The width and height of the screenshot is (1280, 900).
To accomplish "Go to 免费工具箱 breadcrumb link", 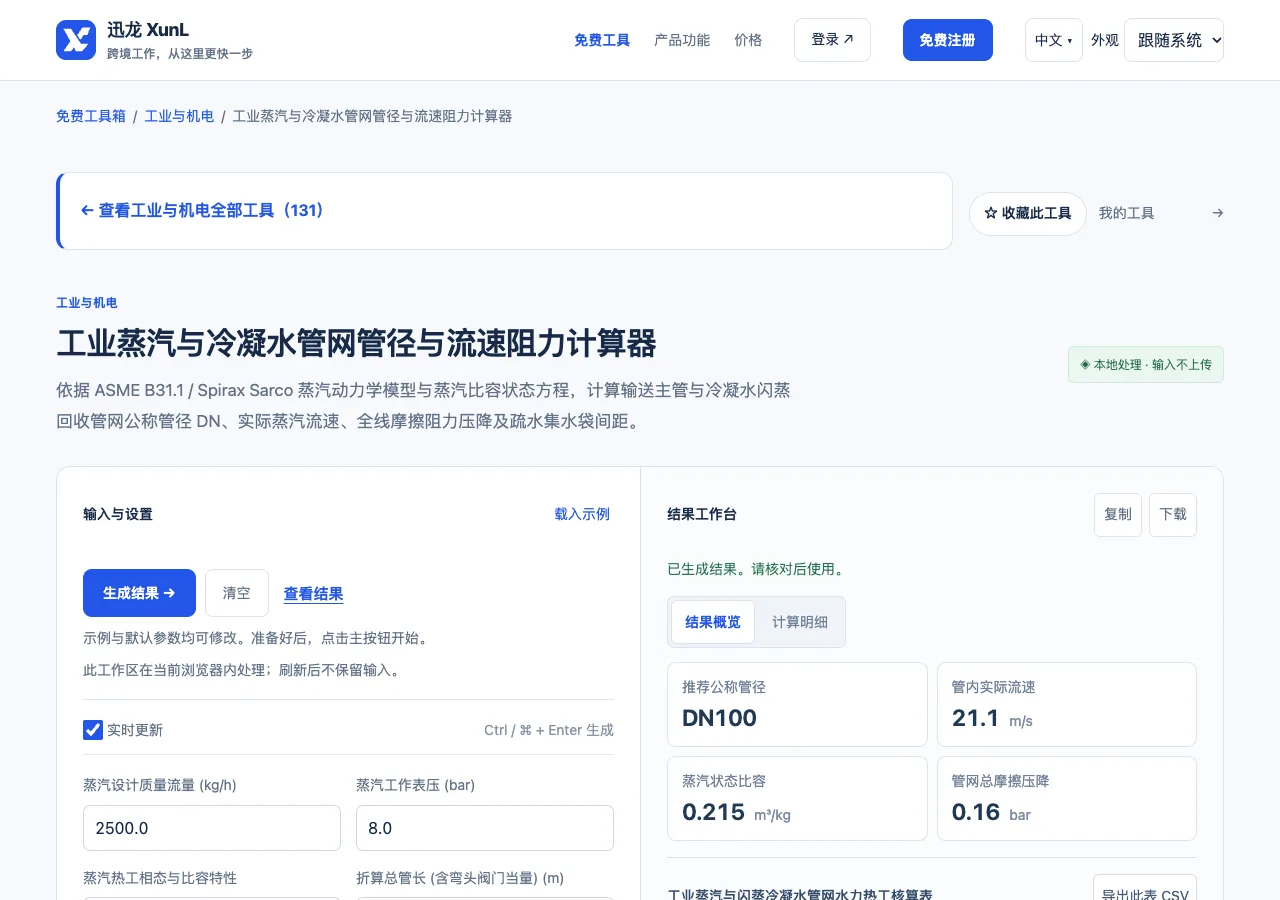I will point(91,116).
